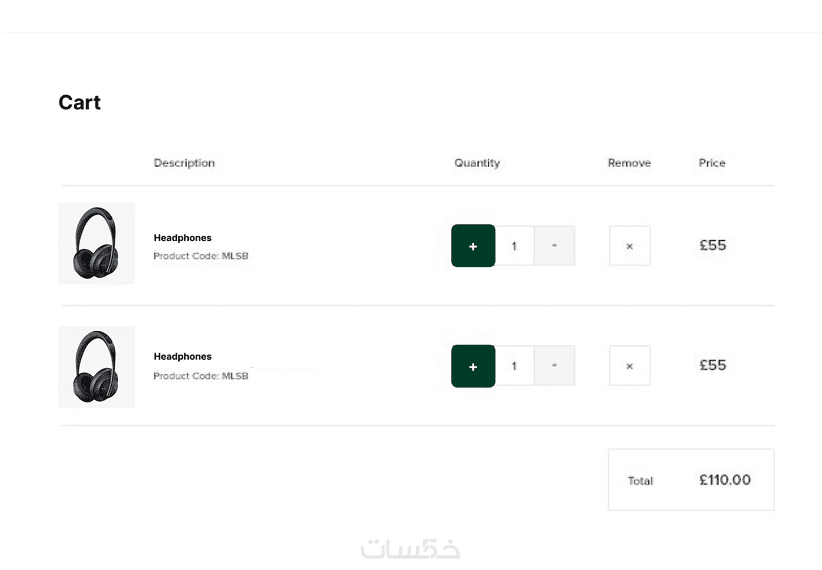Click the Quantity column header
This screenshot has width=822, height=570.
click(x=477, y=163)
